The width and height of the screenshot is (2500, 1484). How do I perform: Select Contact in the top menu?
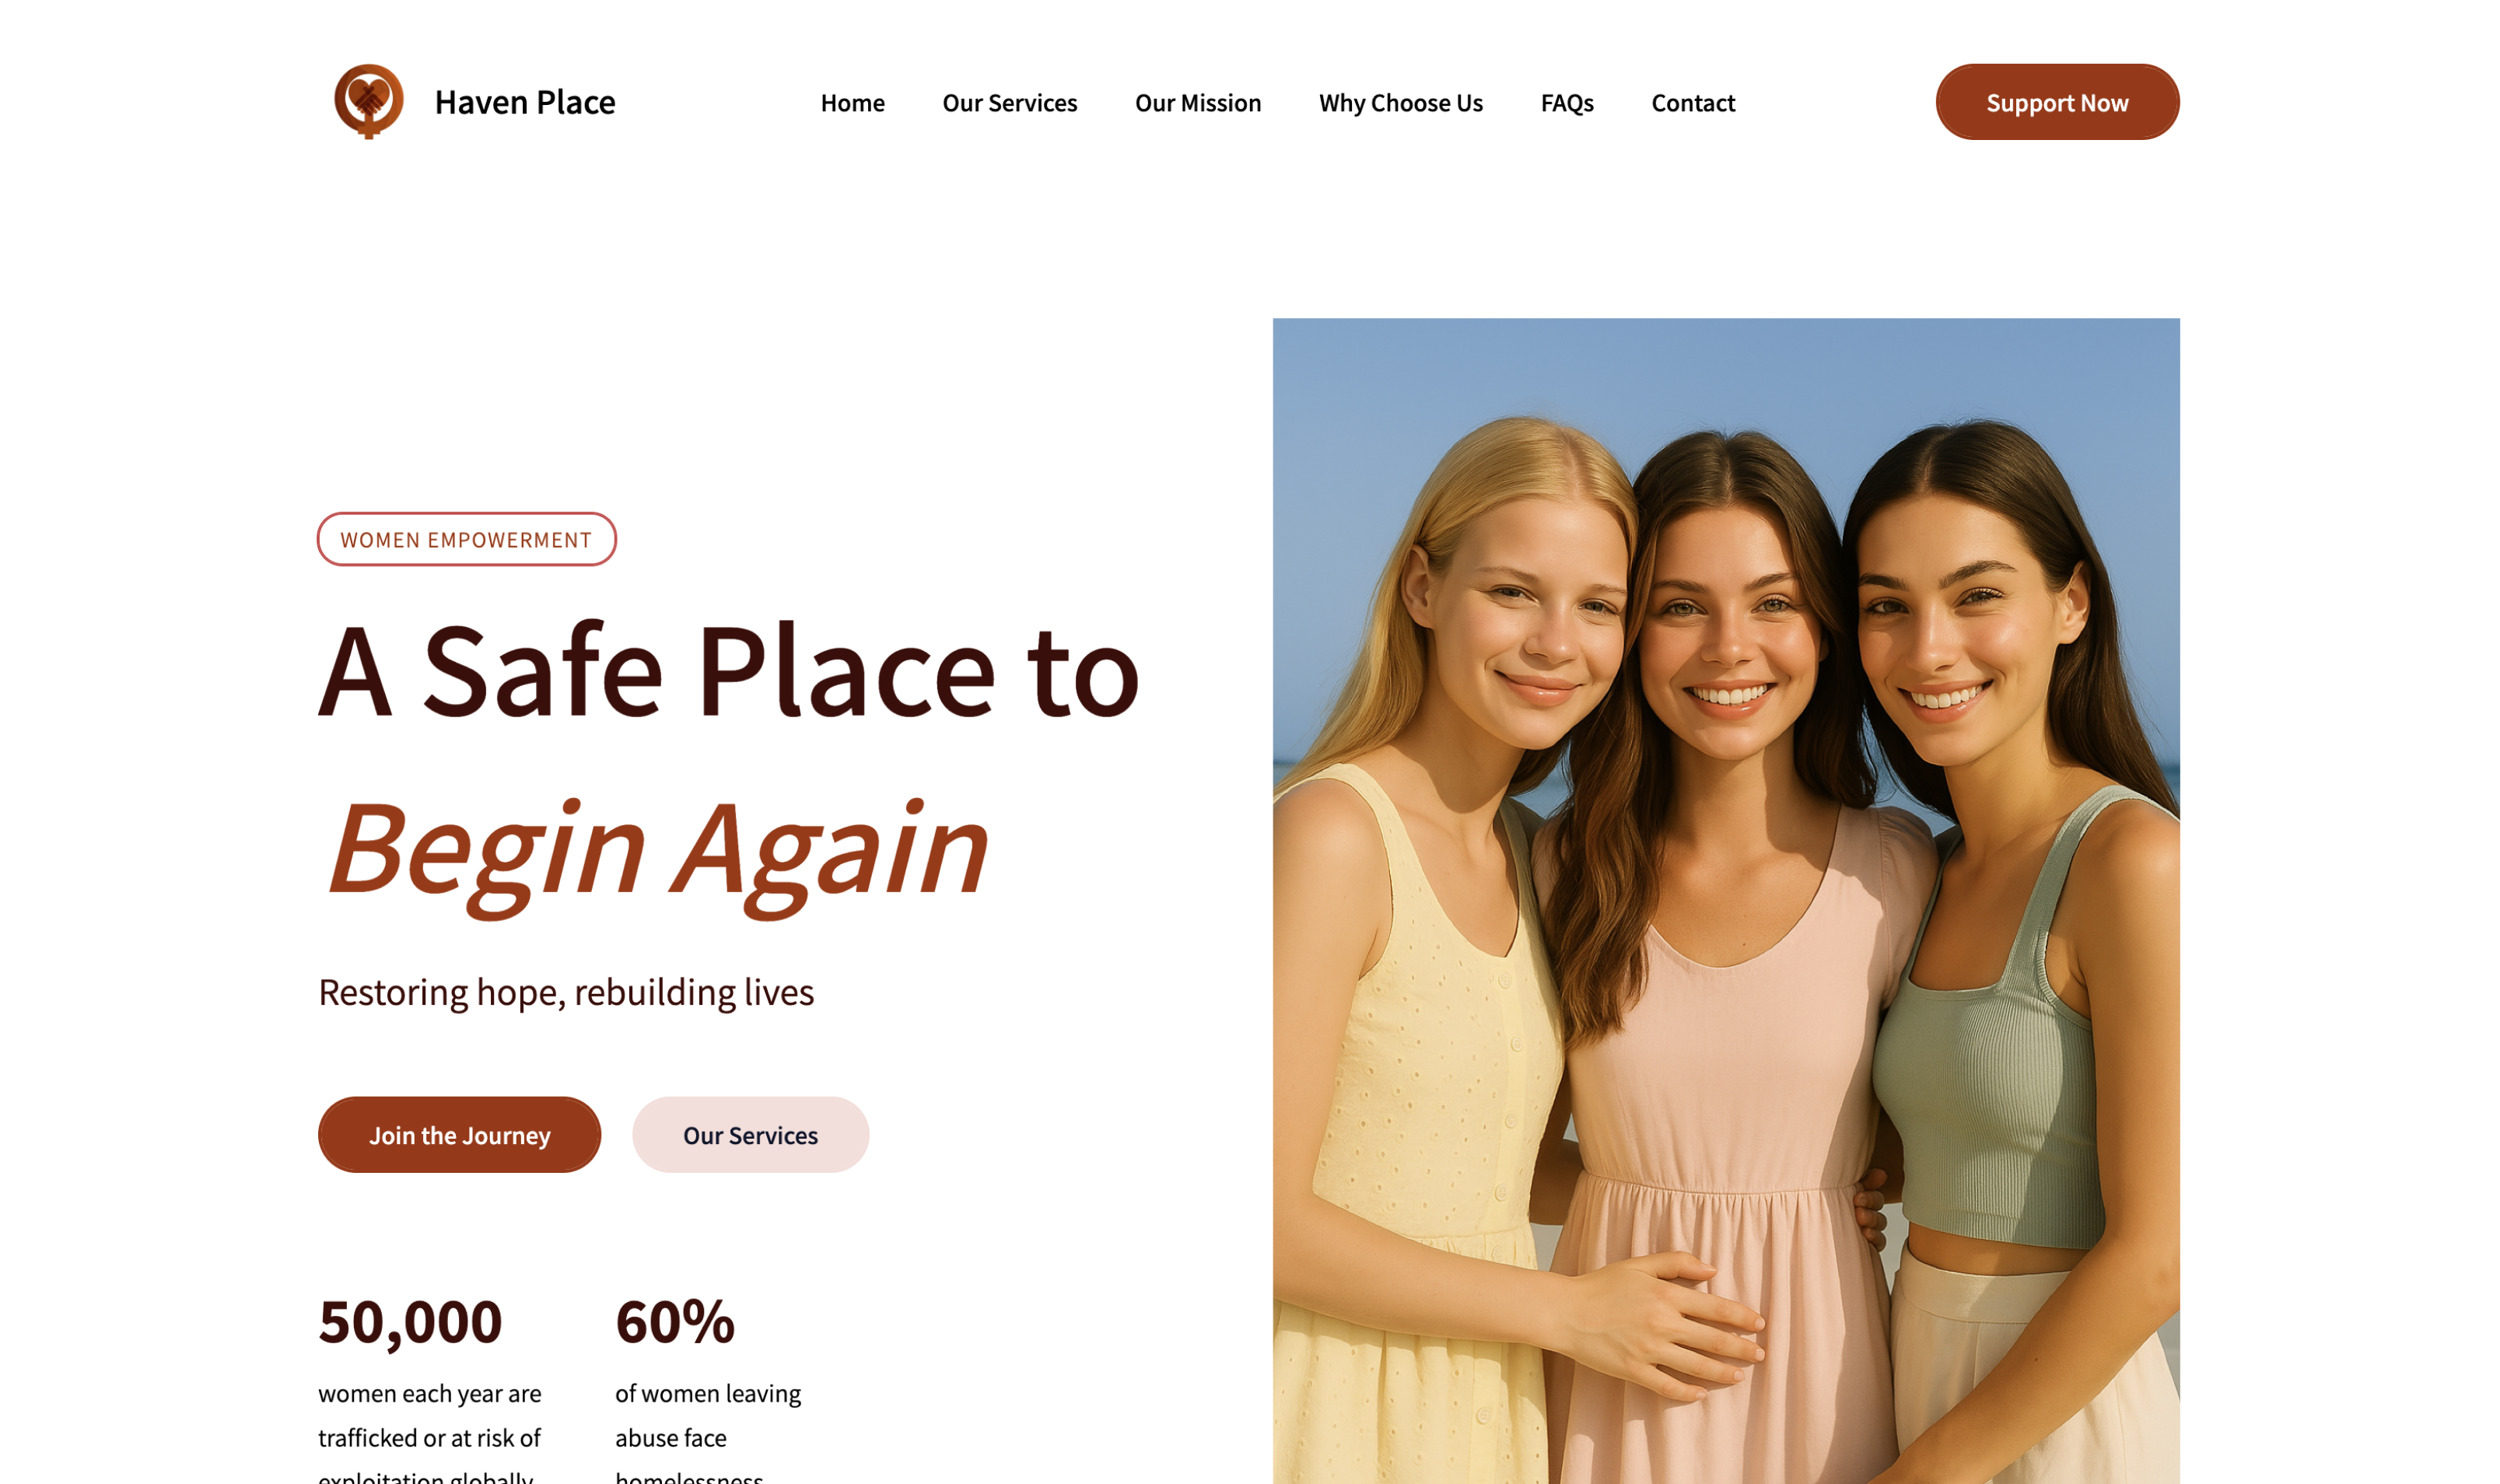1692,103
